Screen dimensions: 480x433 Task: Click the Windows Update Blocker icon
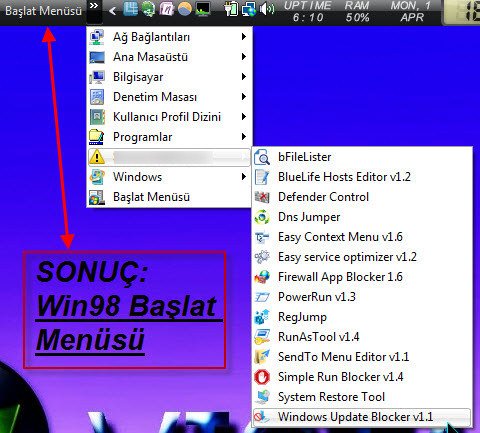[x=262, y=417]
